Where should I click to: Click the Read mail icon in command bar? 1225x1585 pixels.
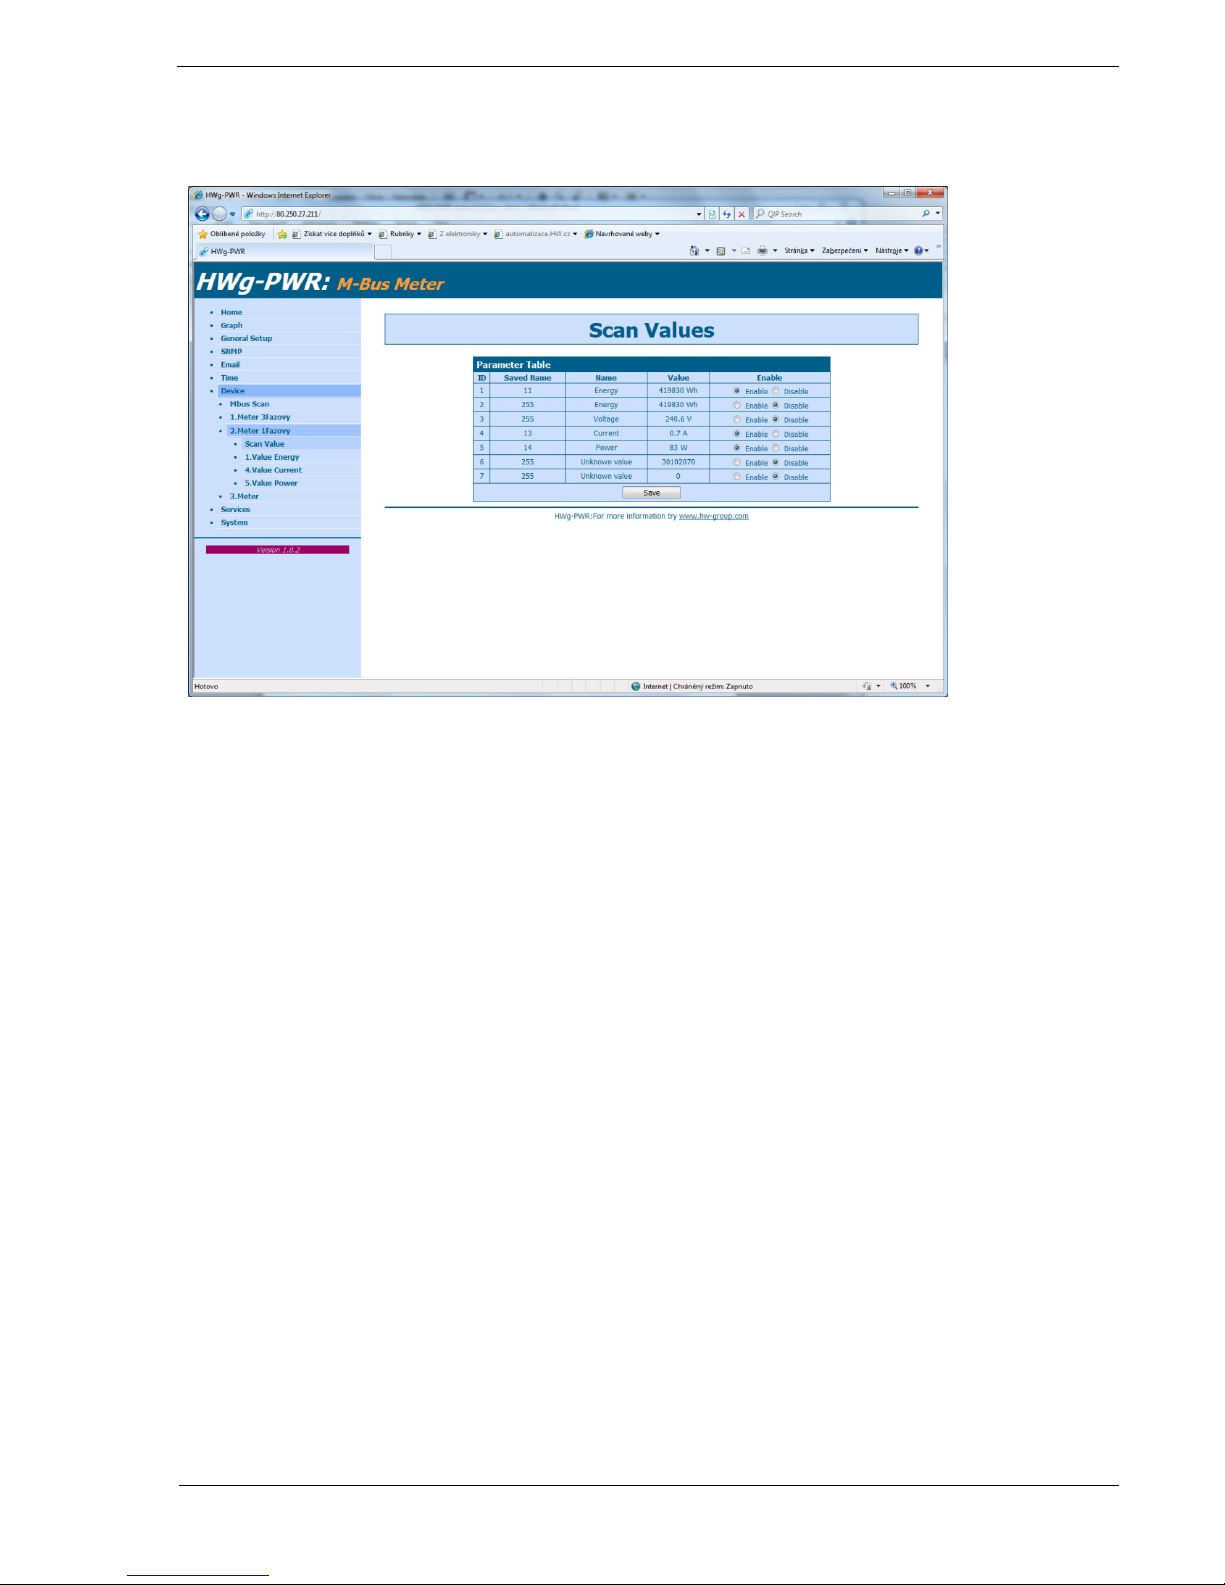pyautogui.click(x=745, y=251)
